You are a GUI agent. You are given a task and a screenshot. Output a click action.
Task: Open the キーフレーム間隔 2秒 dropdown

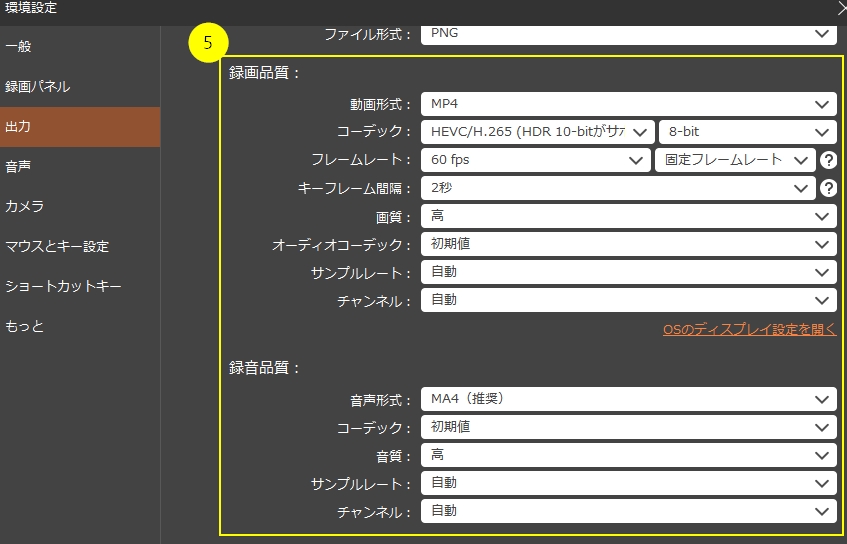(618, 188)
